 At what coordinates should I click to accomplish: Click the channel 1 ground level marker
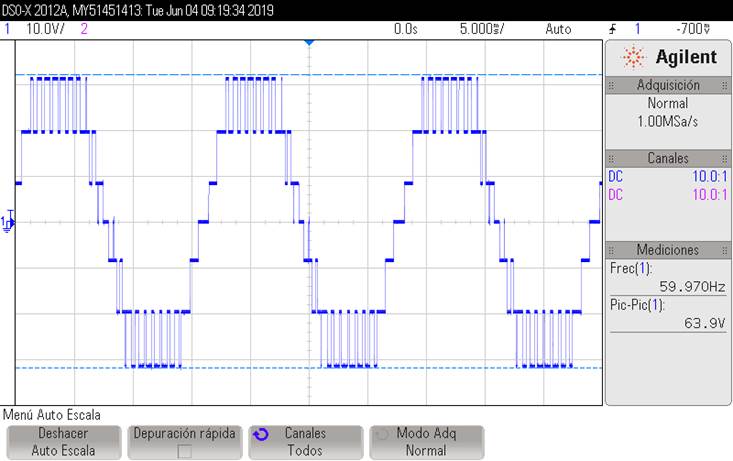click(9, 222)
